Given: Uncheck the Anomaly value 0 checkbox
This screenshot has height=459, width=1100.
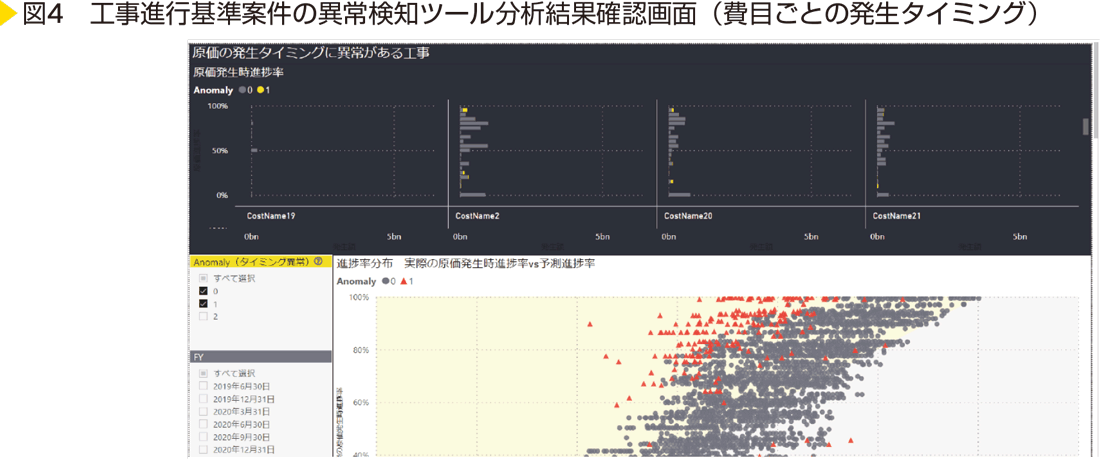Looking at the screenshot, I should point(203,291).
